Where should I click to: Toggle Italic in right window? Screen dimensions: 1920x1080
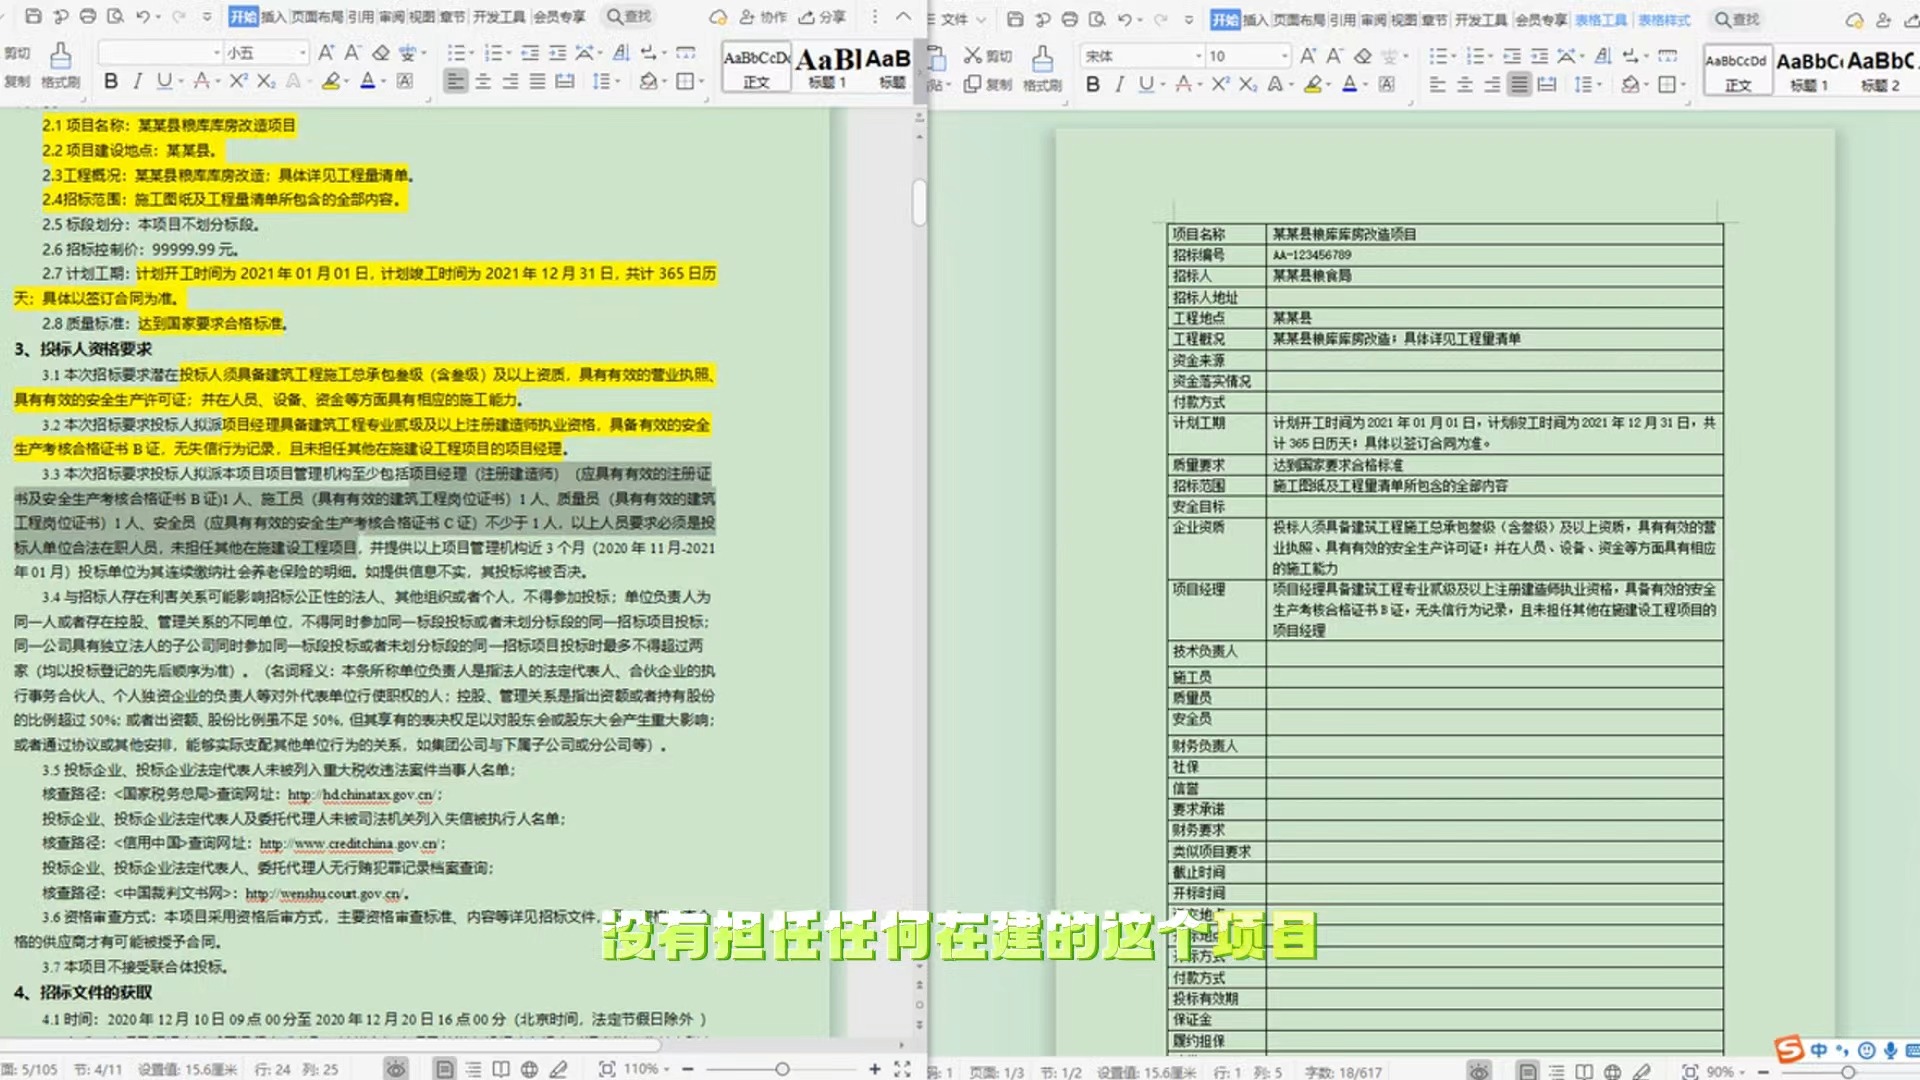1119,84
